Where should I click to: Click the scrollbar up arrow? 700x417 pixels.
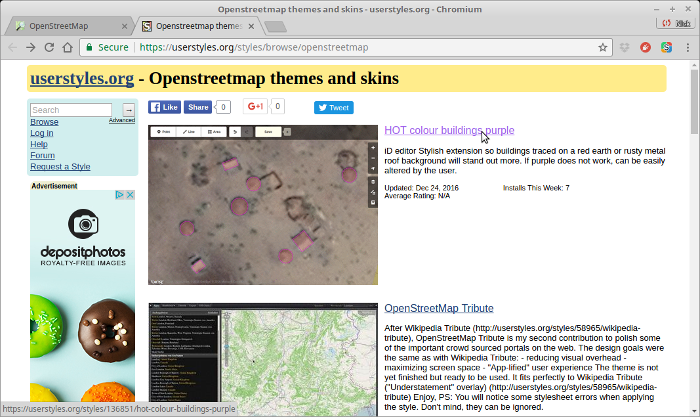694,65
